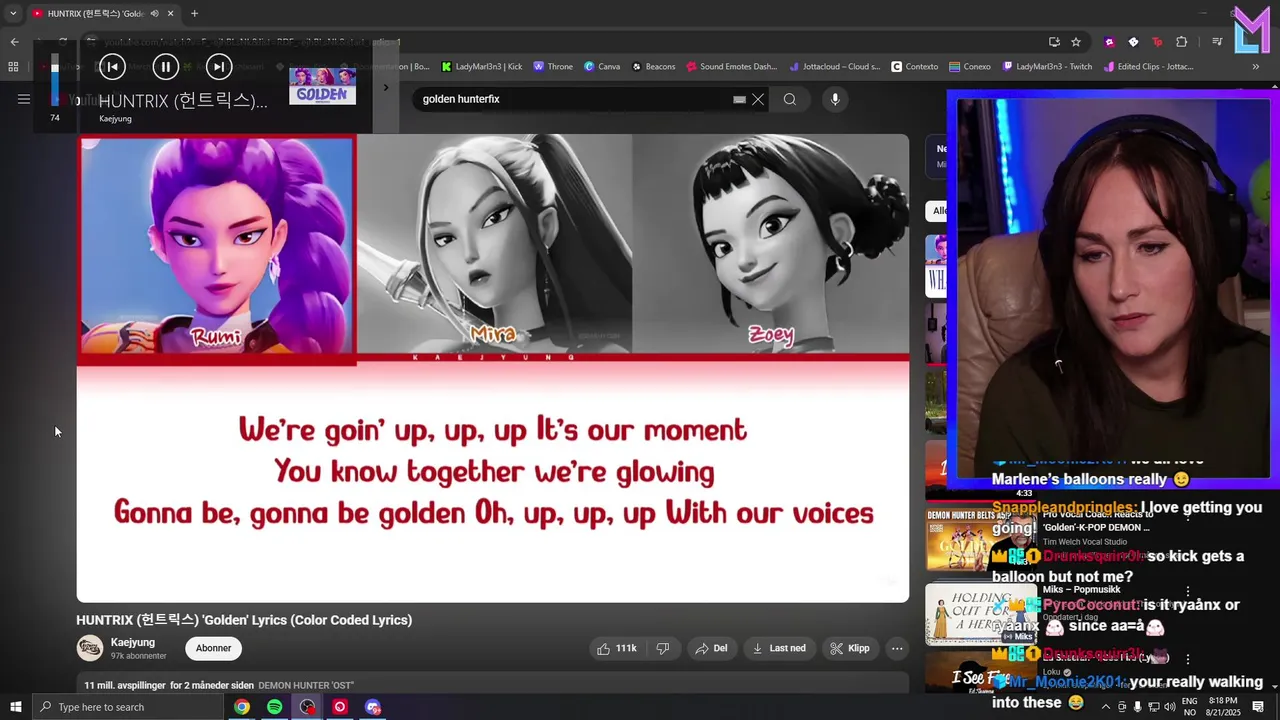Screen dimensions: 1280x720
Task: Open LadyMarl3n3 | Kick bookmark
Action: click(482, 67)
